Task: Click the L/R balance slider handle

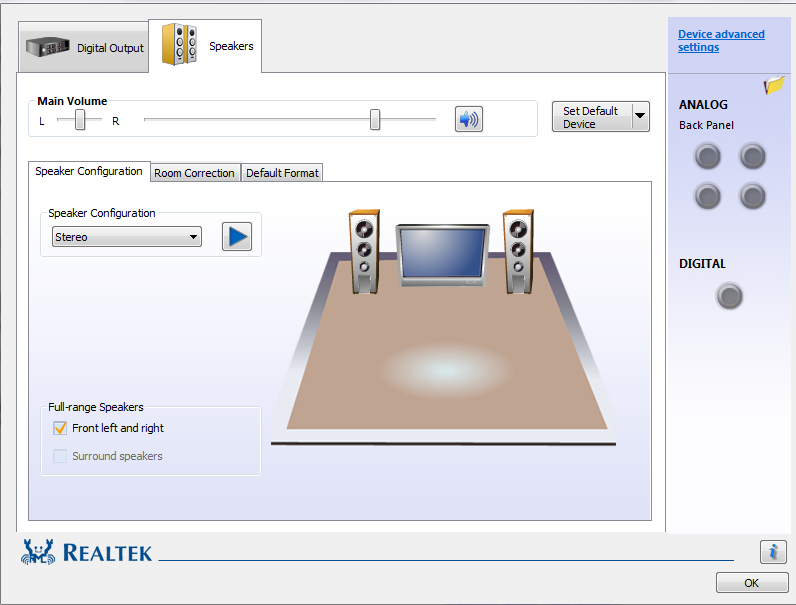Action: (x=80, y=120)
